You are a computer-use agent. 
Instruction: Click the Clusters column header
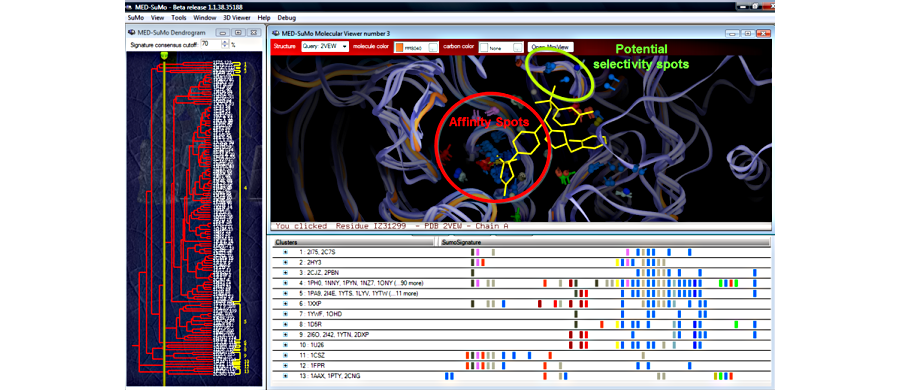click(x=353, y=242)
